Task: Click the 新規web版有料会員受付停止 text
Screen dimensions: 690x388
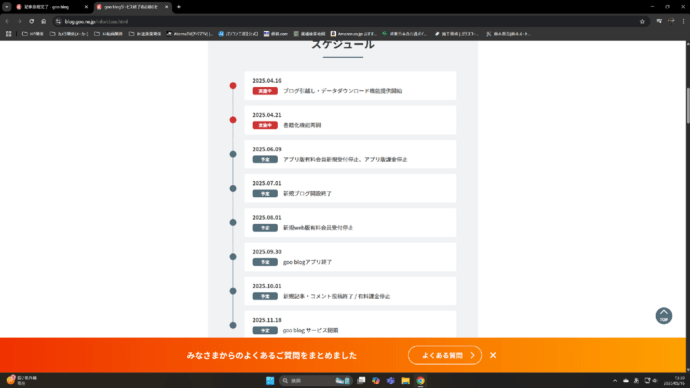Action: pos(318,228)
